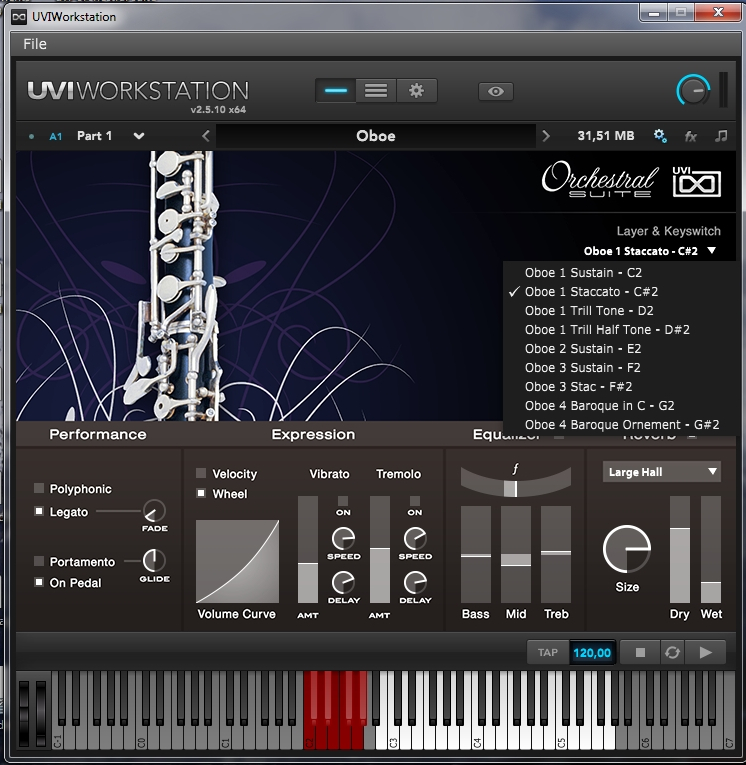Enable the Velocity checkbox
This screenshot has width=746, height=765.
(201, 473)
